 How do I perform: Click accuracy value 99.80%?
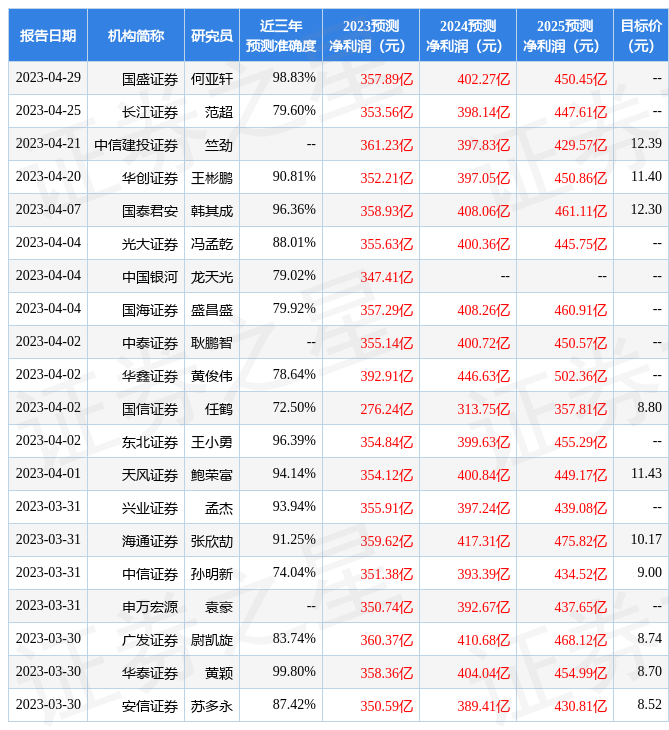click(294, 671)
